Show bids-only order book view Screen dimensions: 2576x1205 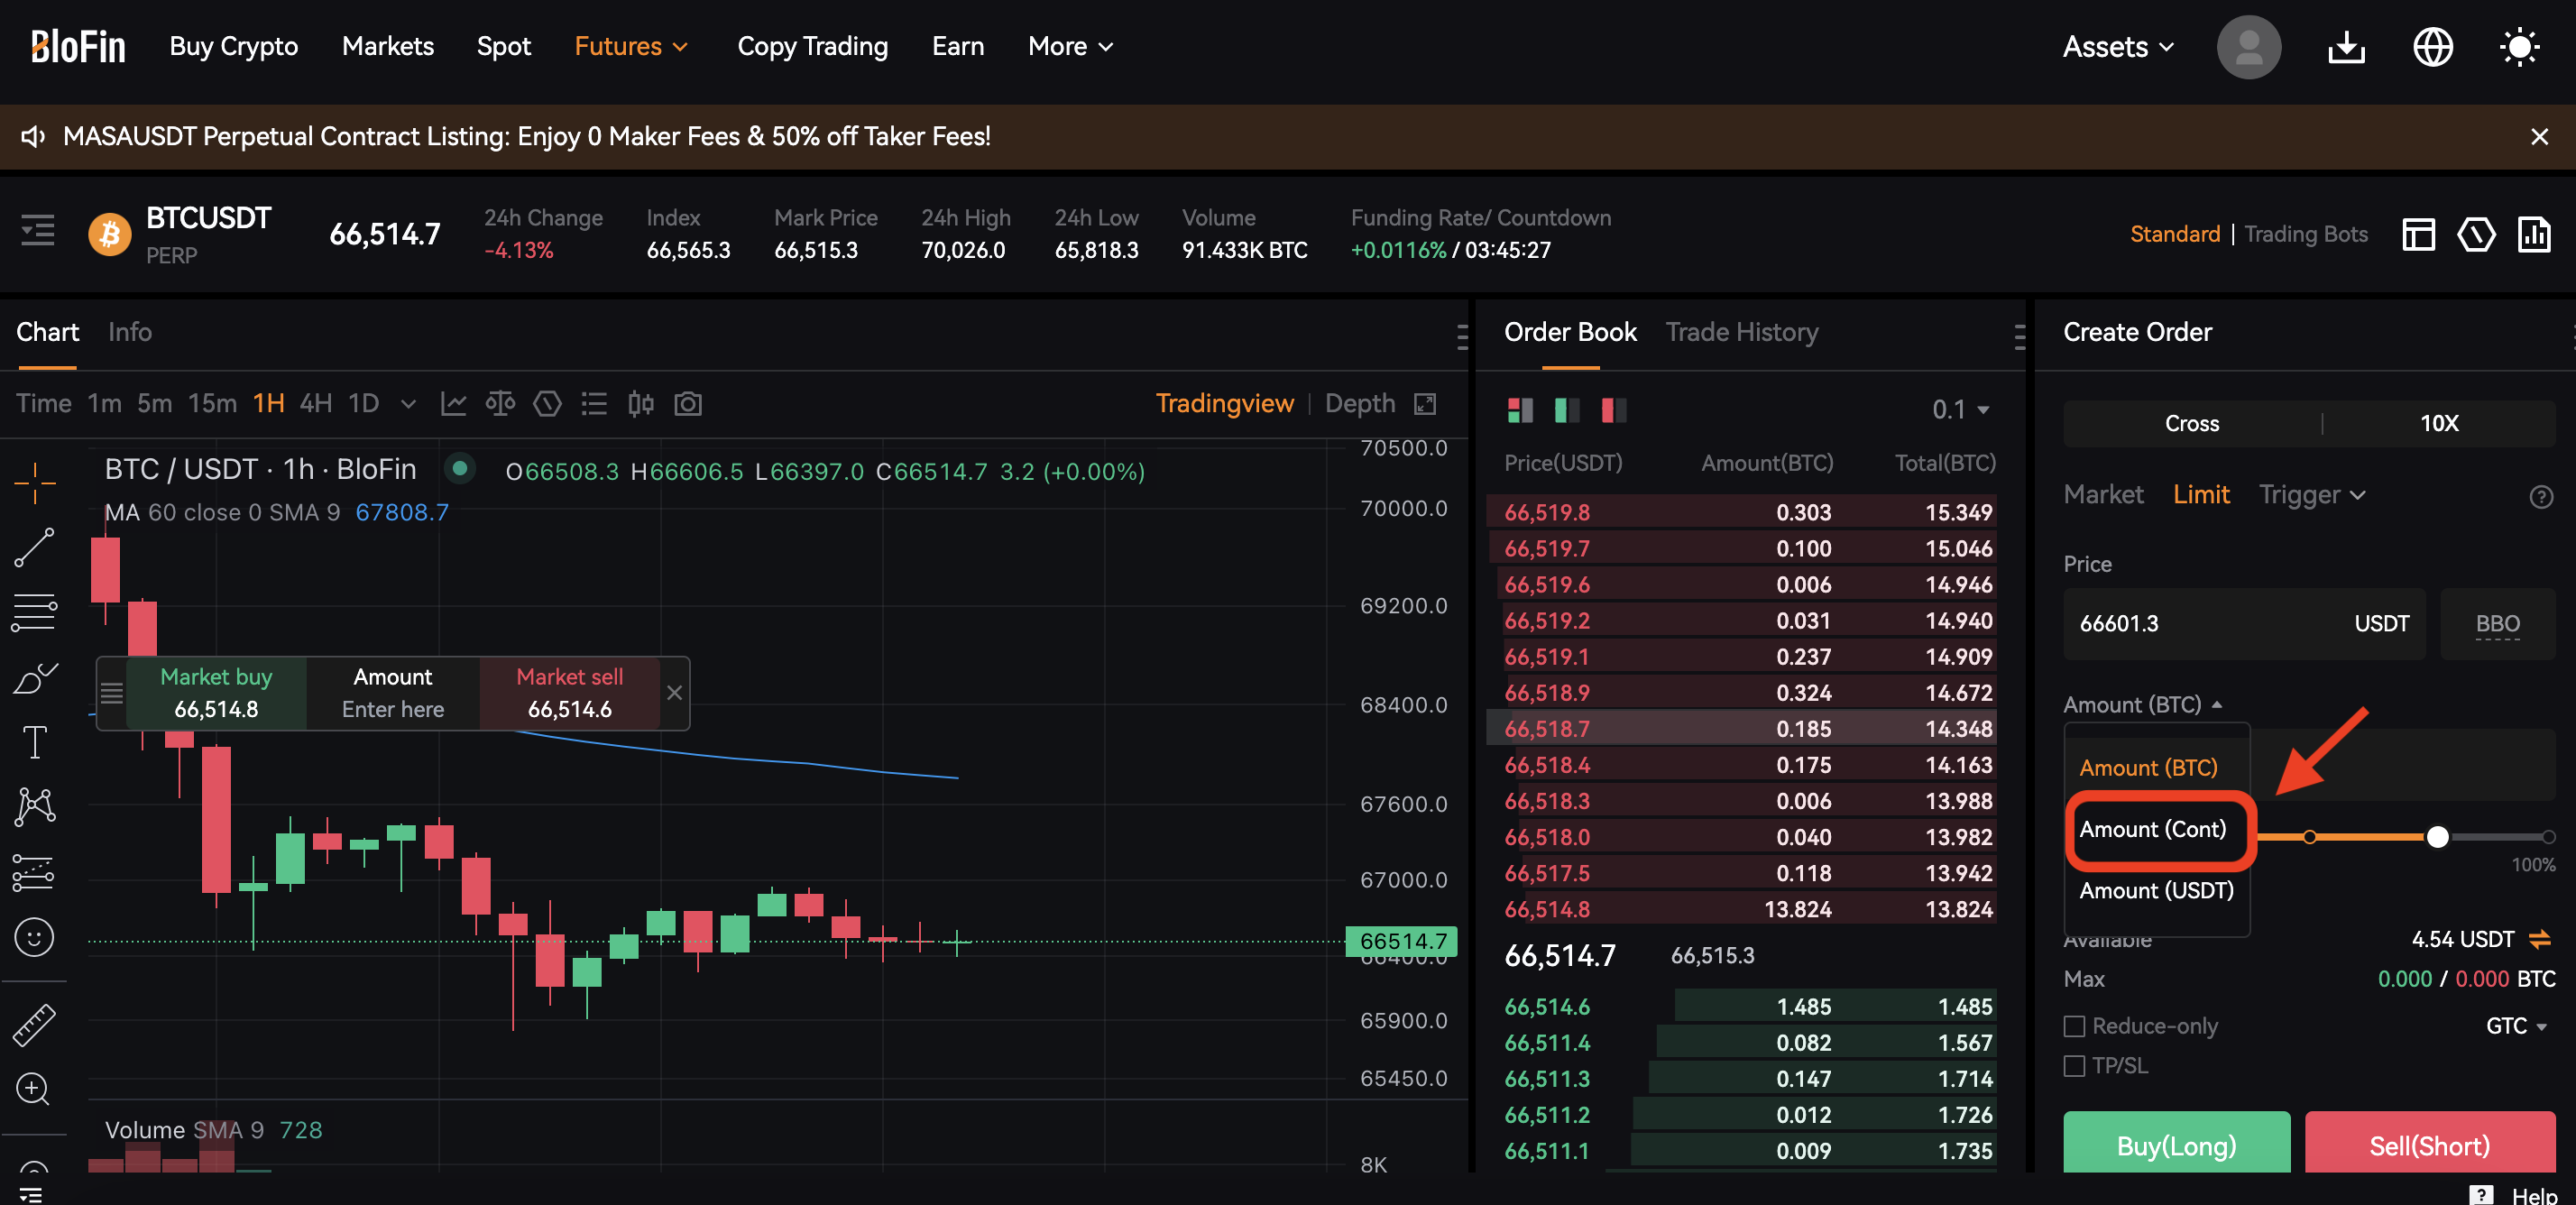tap(1566, 410)
